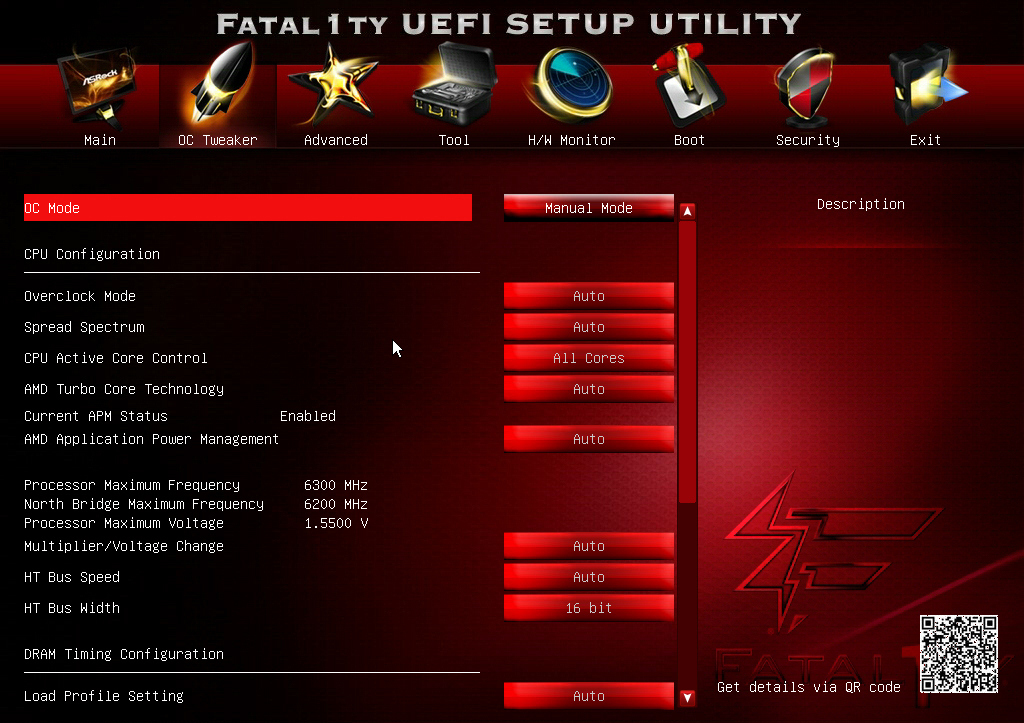This screenshot has width=1024, height=723.
Task: Click the 1.5500 V maximum voltage value
Action: tap(336, 522)
